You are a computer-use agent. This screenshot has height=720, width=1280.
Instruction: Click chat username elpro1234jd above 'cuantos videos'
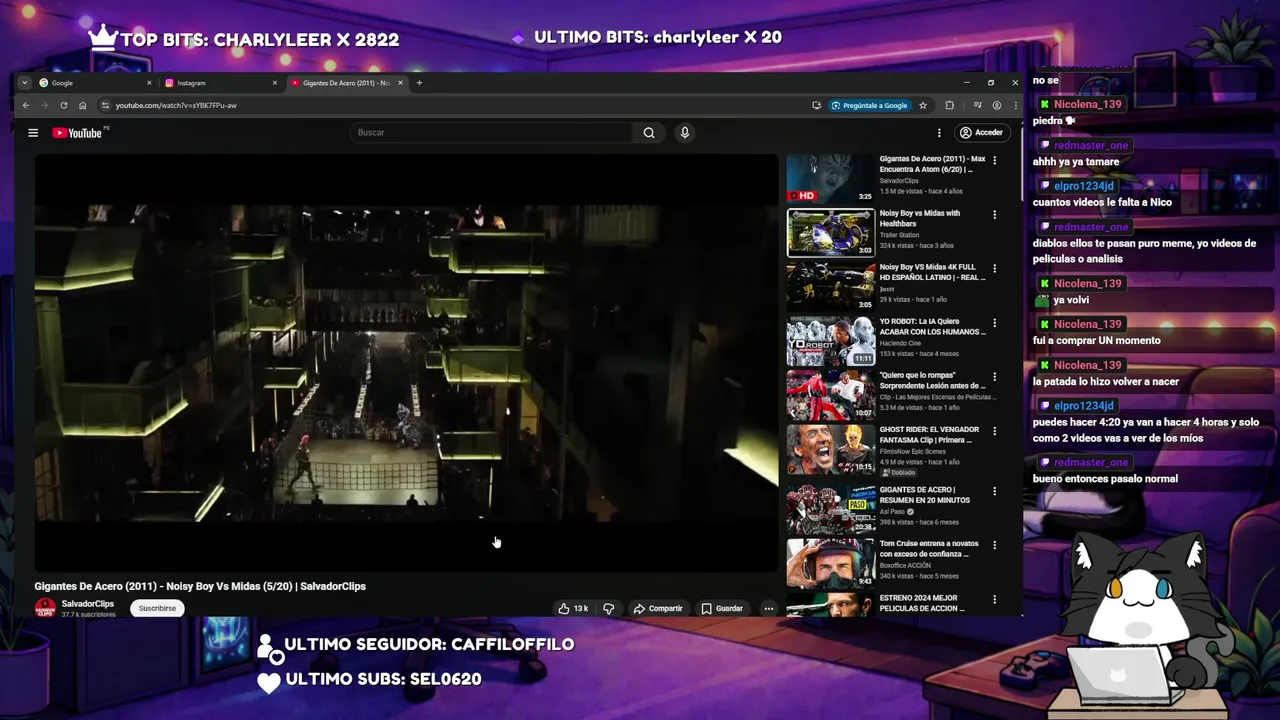1083,186
